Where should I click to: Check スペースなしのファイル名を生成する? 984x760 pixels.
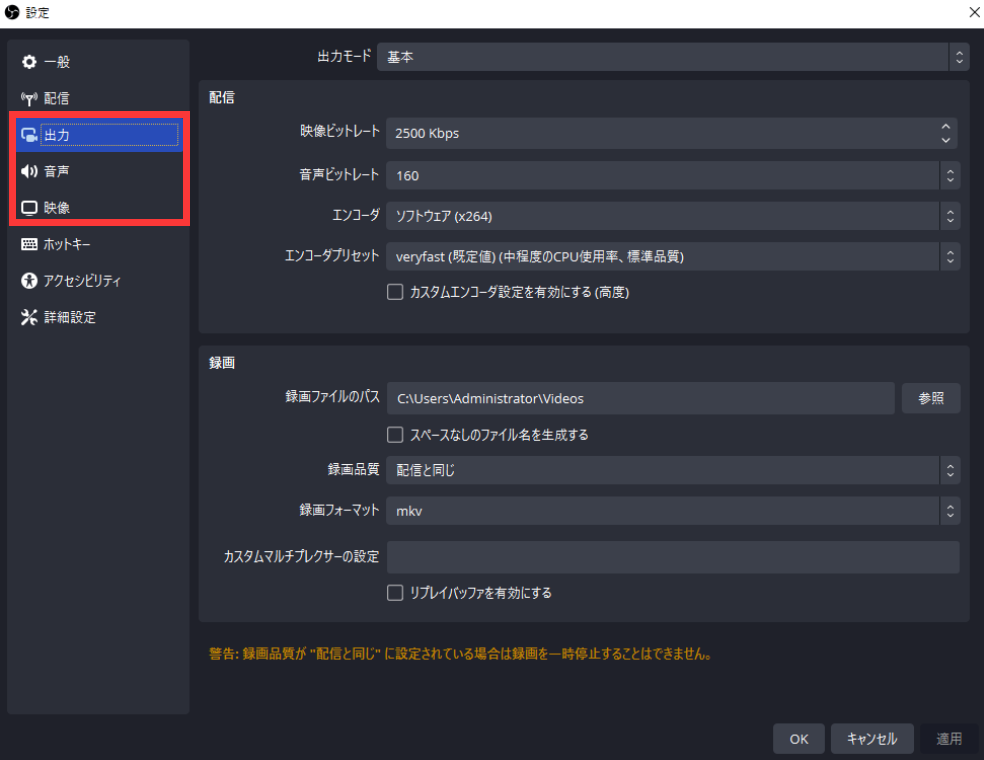point(395,435)
